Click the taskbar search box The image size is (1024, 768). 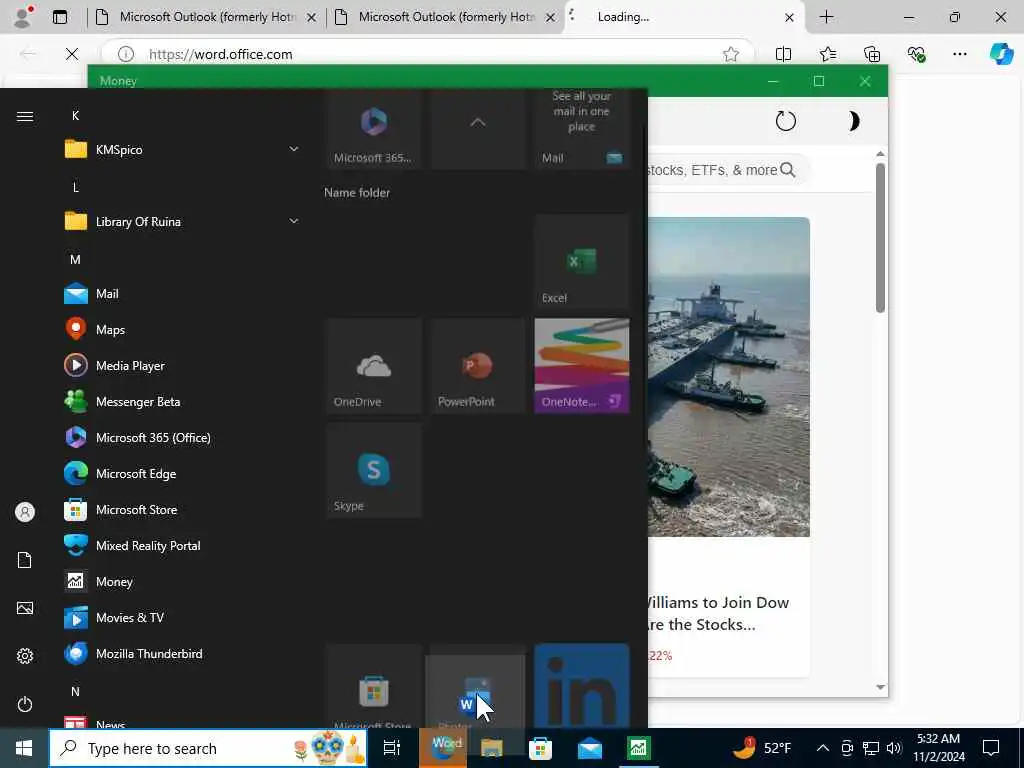[208, 748]
